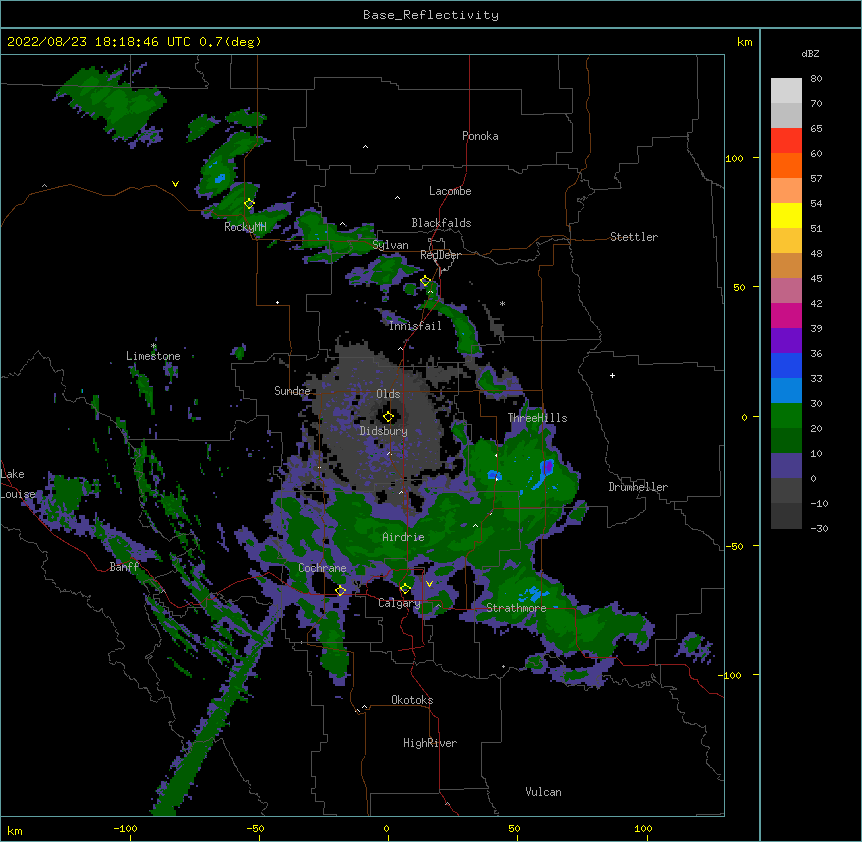Click the -100 tick on the horizontal km axis
862x842 pixels.
125,828
